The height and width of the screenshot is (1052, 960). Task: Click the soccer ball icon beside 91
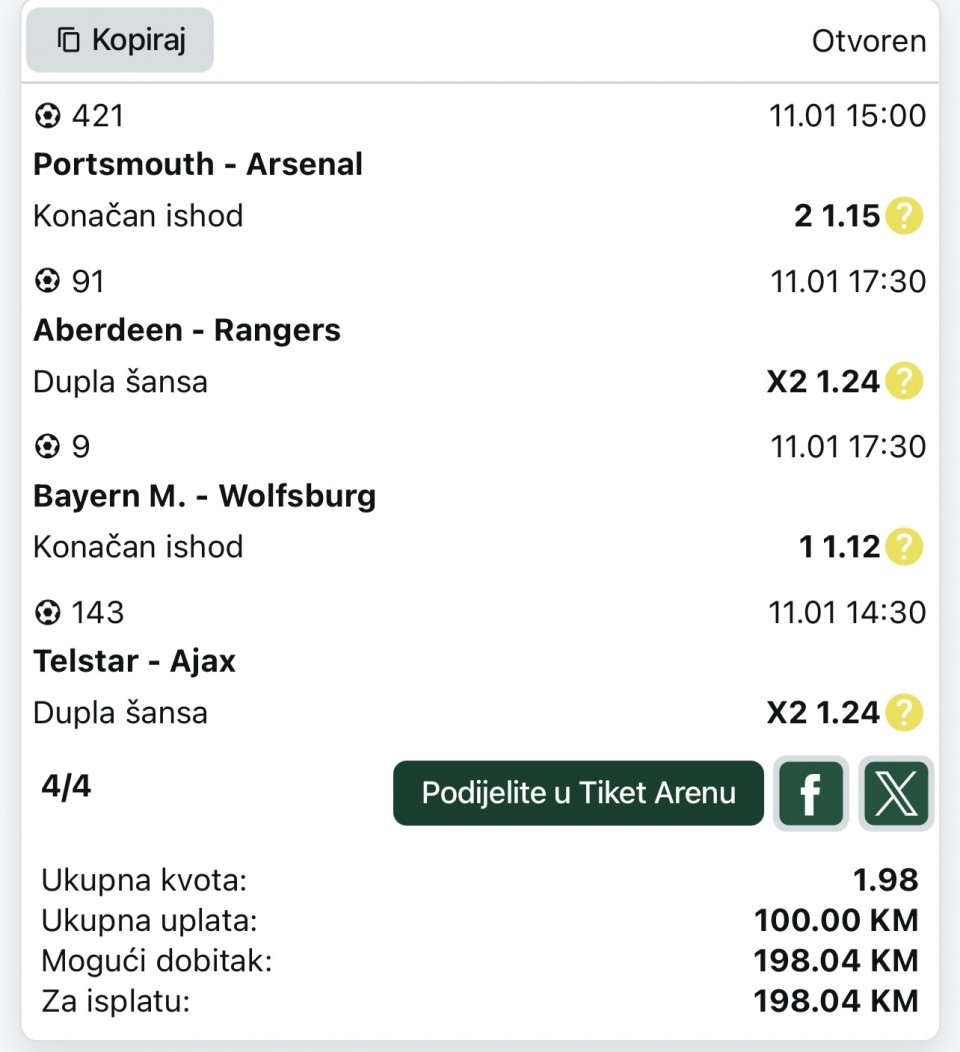tap(47, 282)
